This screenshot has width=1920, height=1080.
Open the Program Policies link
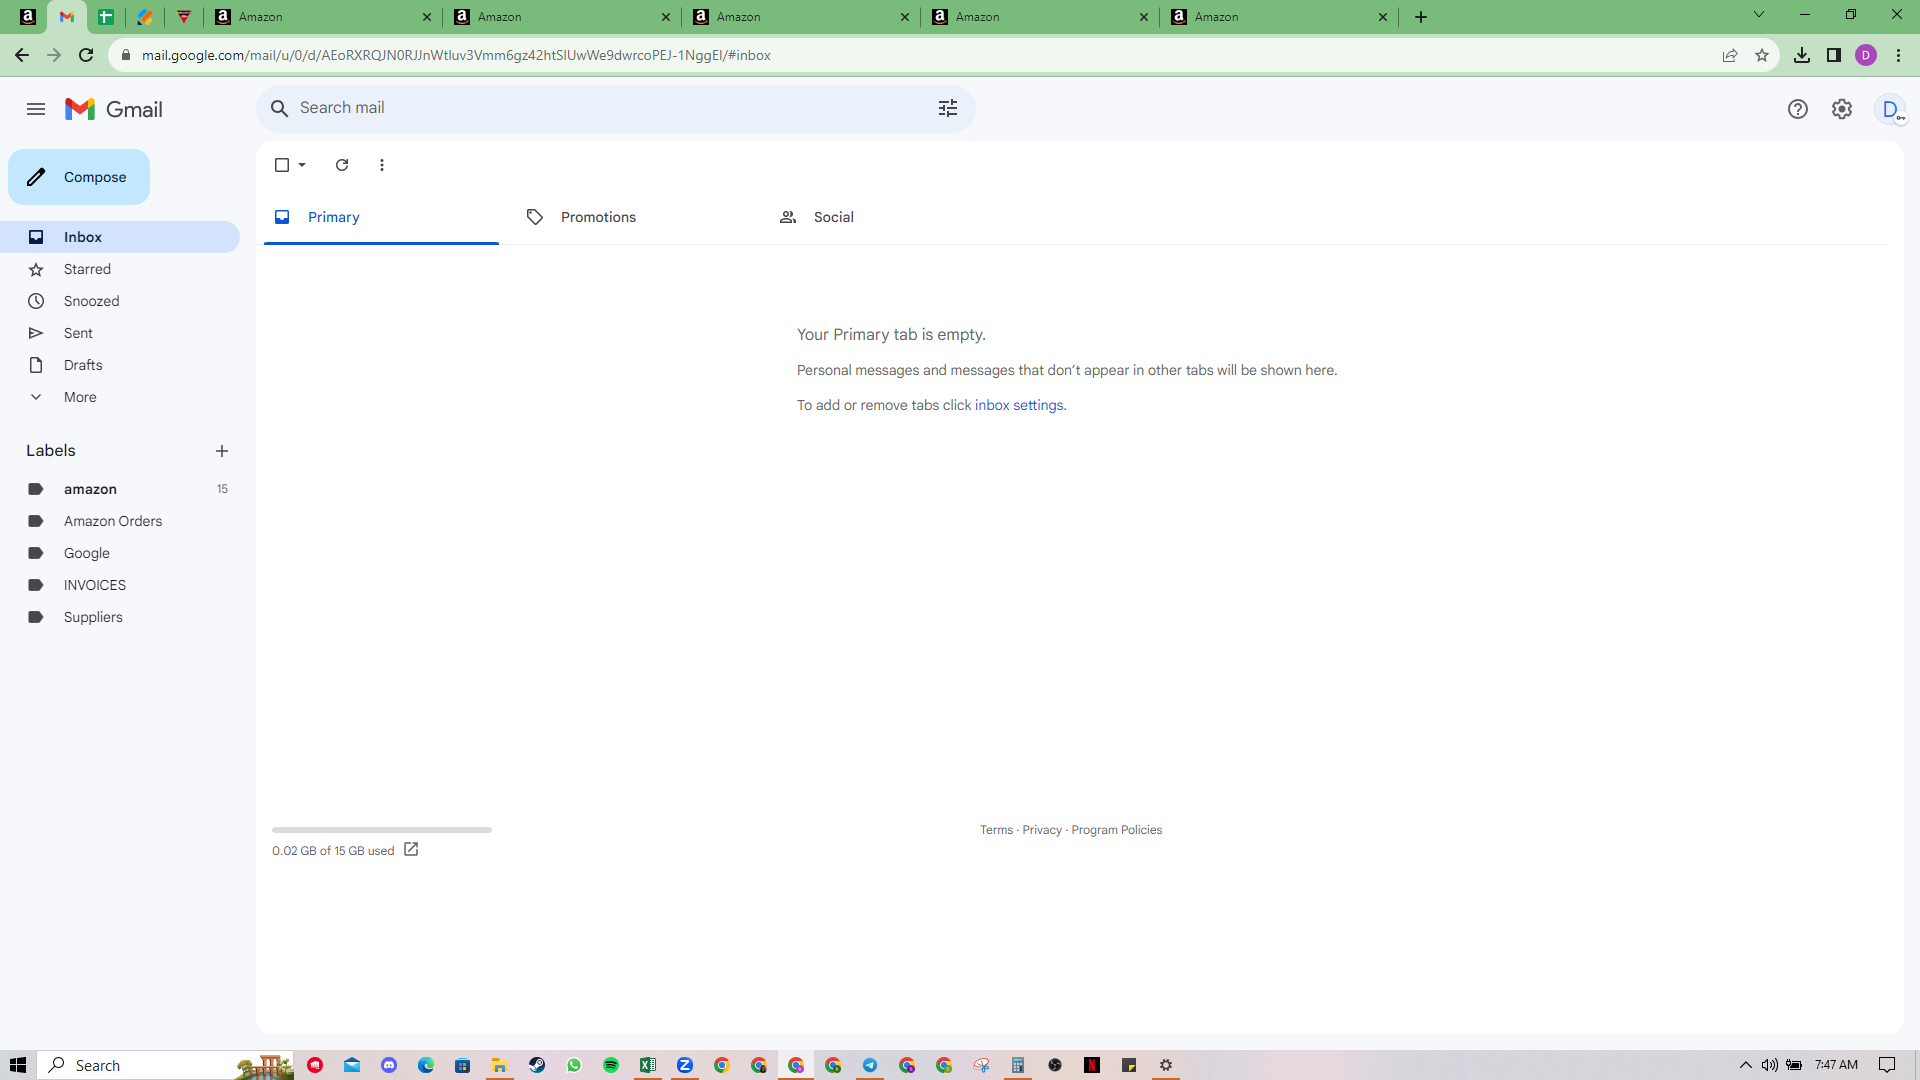pyautogui.click(x=1116, y=830)
